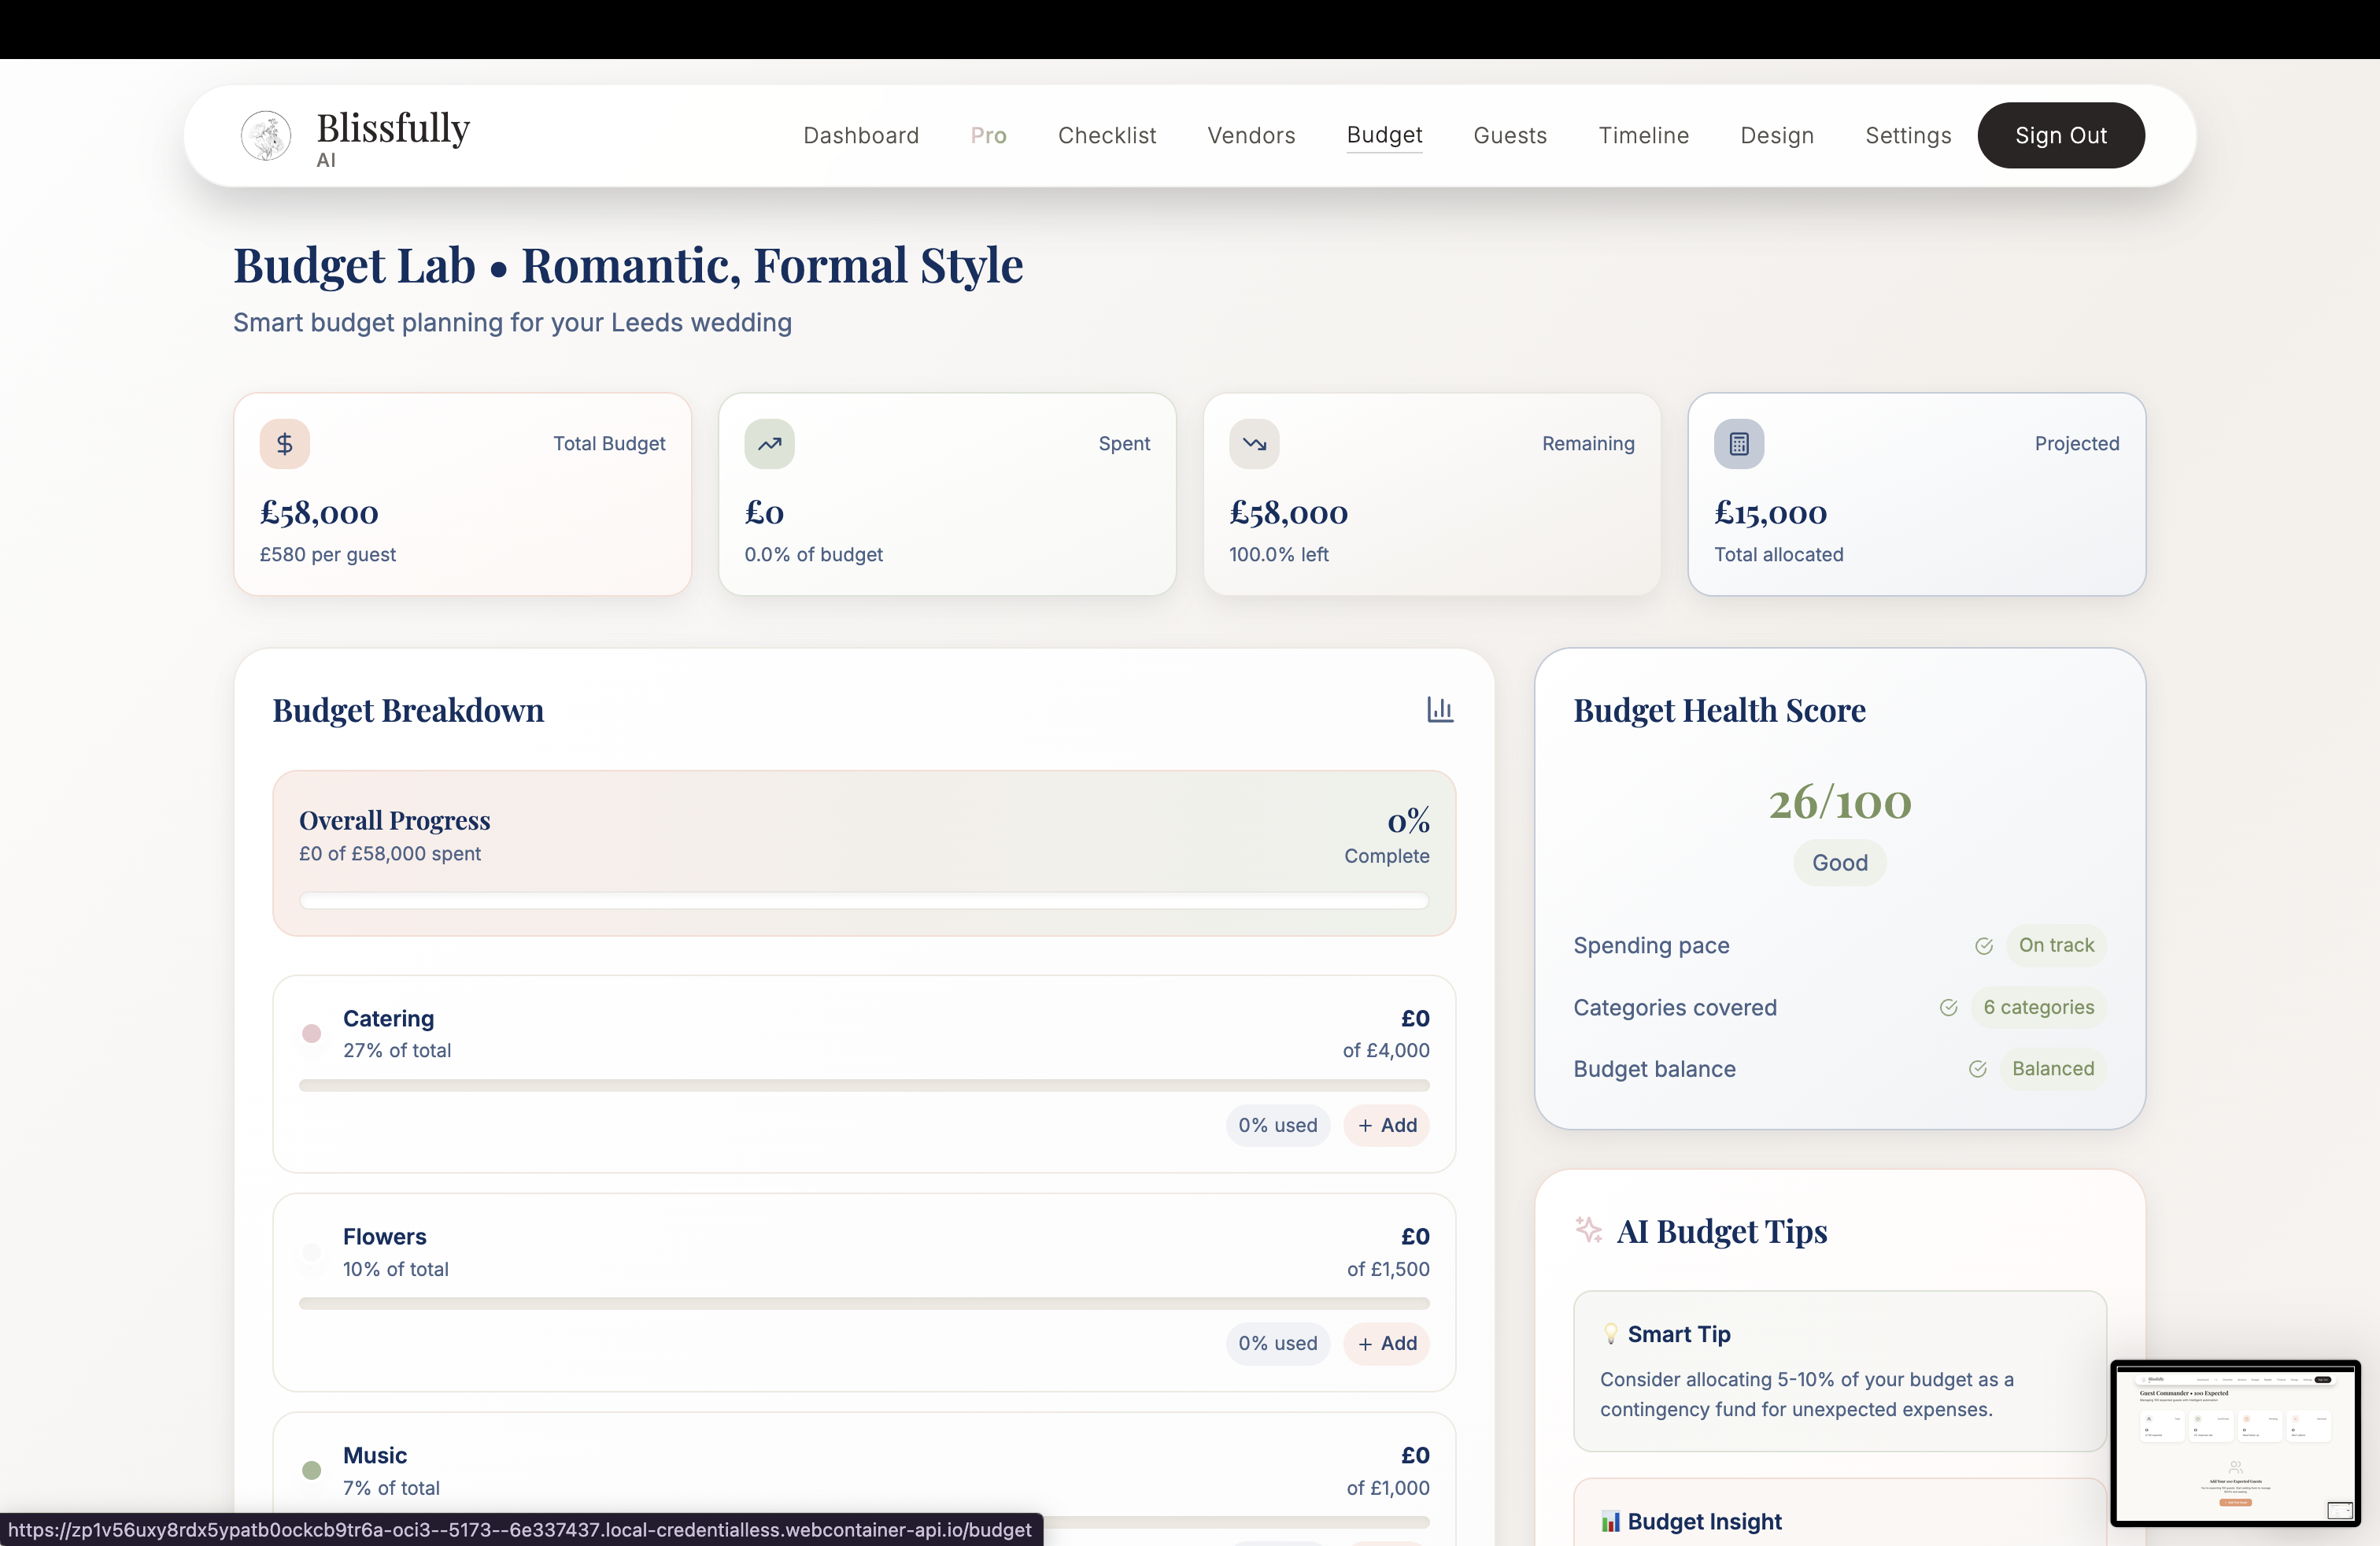The width and height of the screenshot is (2380, 1546).
Task: Click the sparkle icon beside AI Budget Tips
Action: click(1588, 1230)
